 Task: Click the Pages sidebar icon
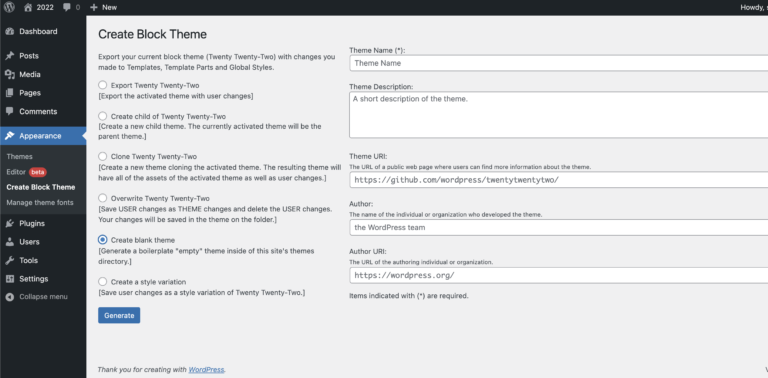click(x=9, y=93)
